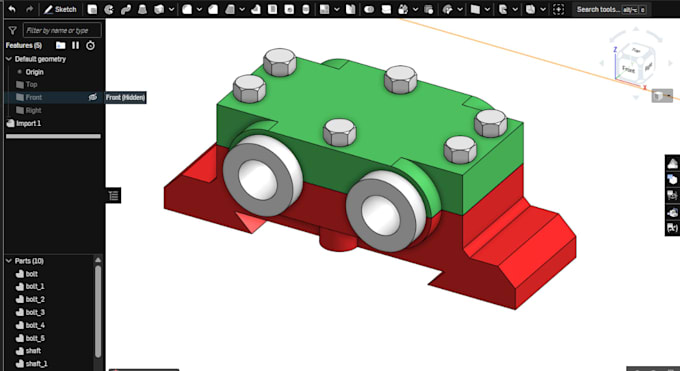Click the rollback bar below Import 1
The image size is (680, 371).
coord(53,136)
